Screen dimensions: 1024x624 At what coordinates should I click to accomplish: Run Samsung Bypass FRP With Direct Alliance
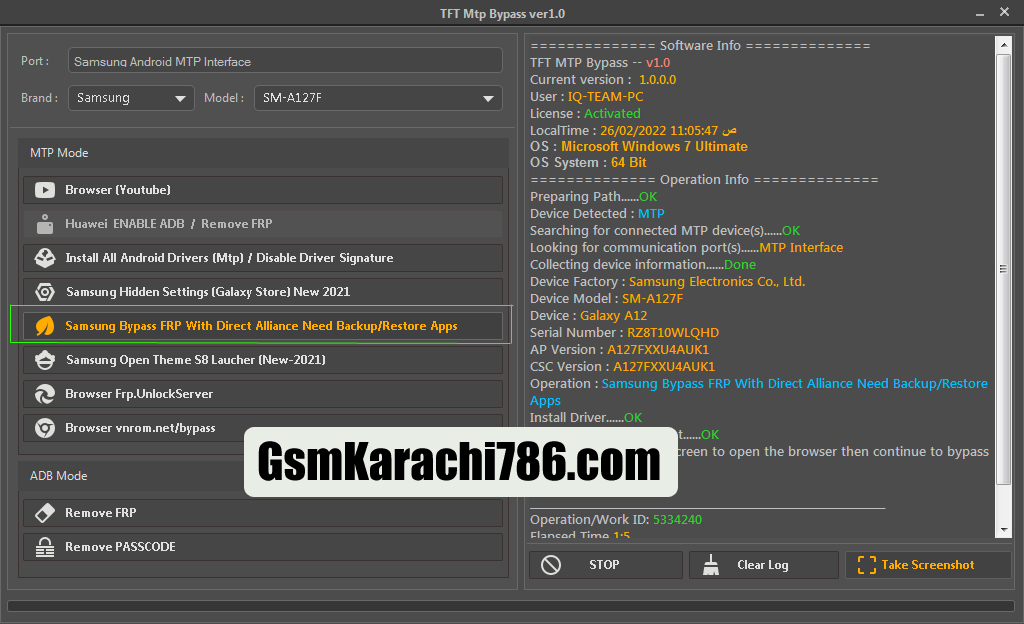tap(263, 326)
